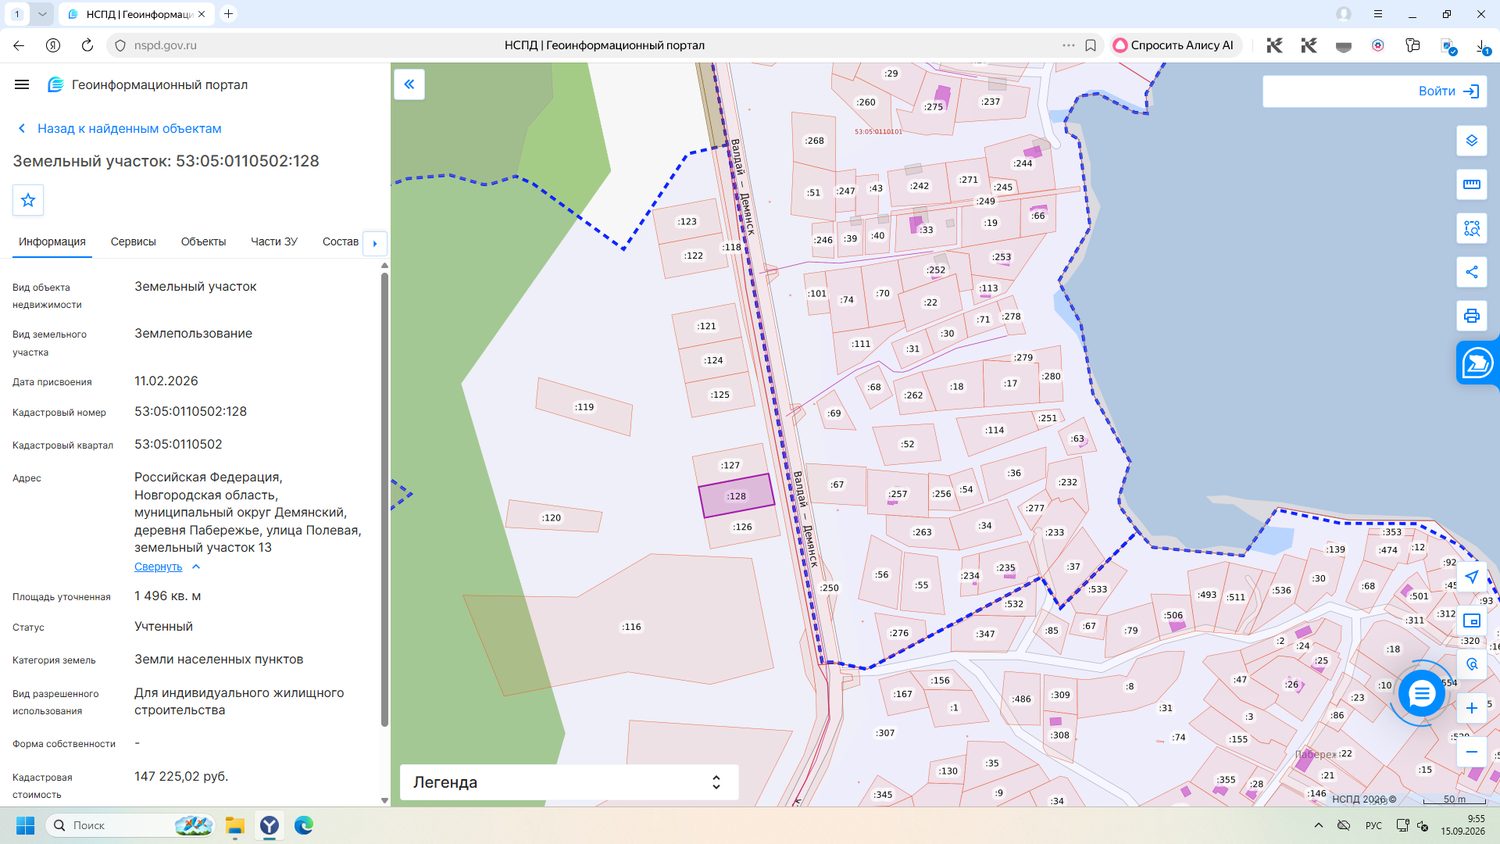Open a new browser tab
The image size is (1500, 844).
pos(228,14)
